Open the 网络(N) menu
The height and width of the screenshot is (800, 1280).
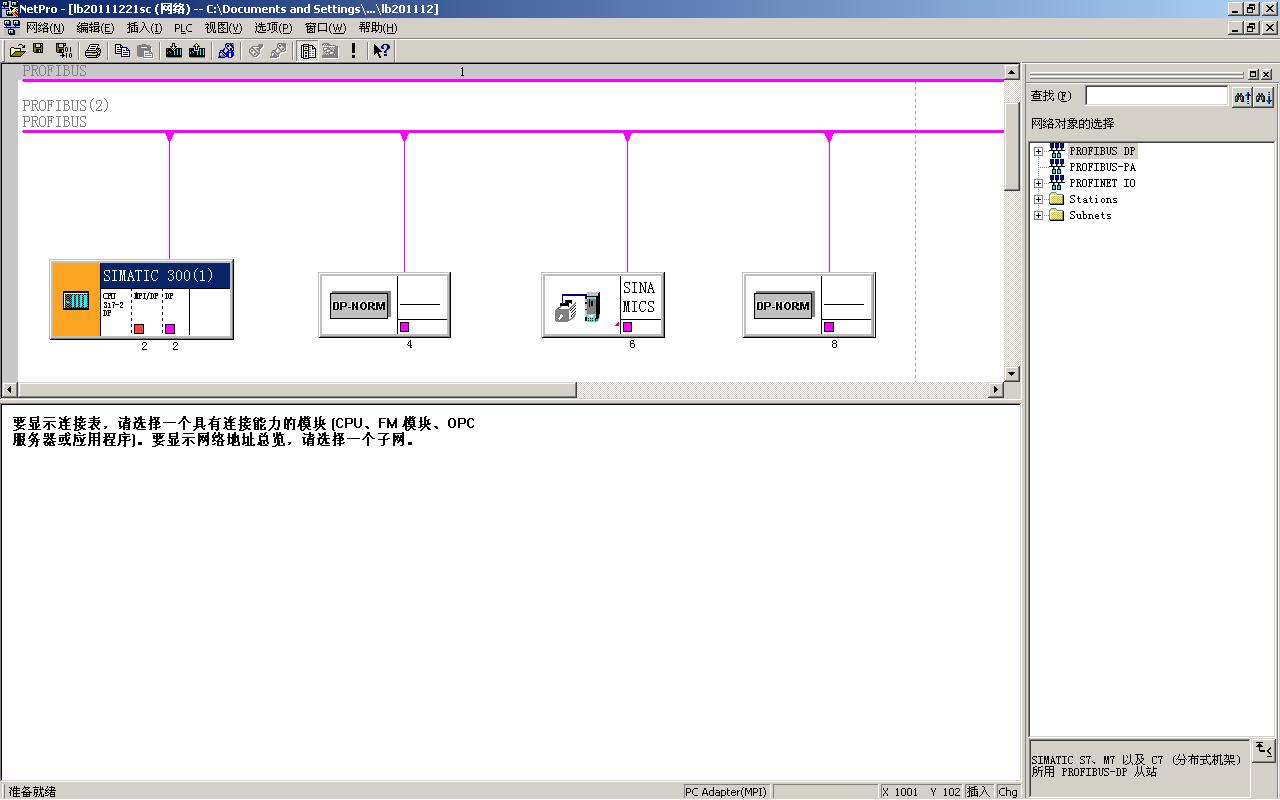click(x=45, y=28)
